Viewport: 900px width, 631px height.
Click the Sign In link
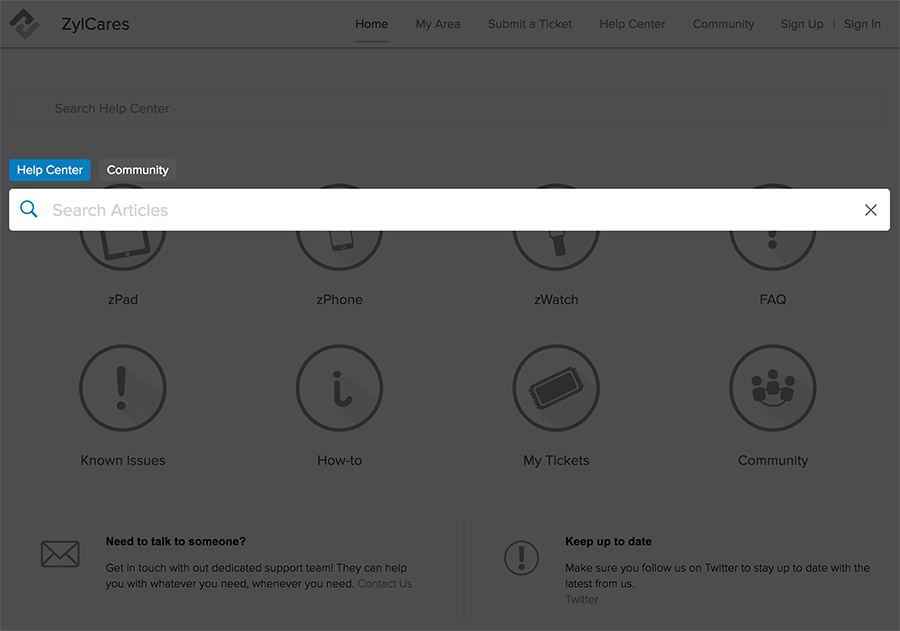point(862,24)
